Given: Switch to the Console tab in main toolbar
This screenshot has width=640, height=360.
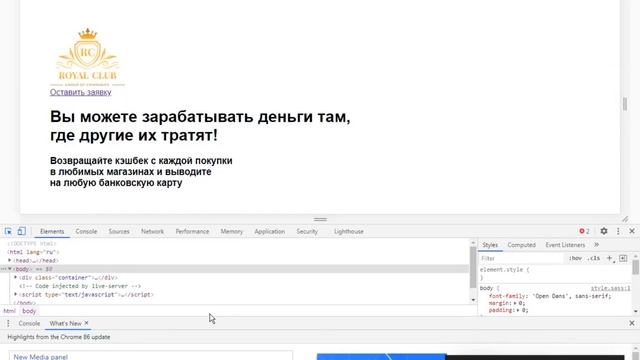Looking at the screenshot, I should [86, 231].
